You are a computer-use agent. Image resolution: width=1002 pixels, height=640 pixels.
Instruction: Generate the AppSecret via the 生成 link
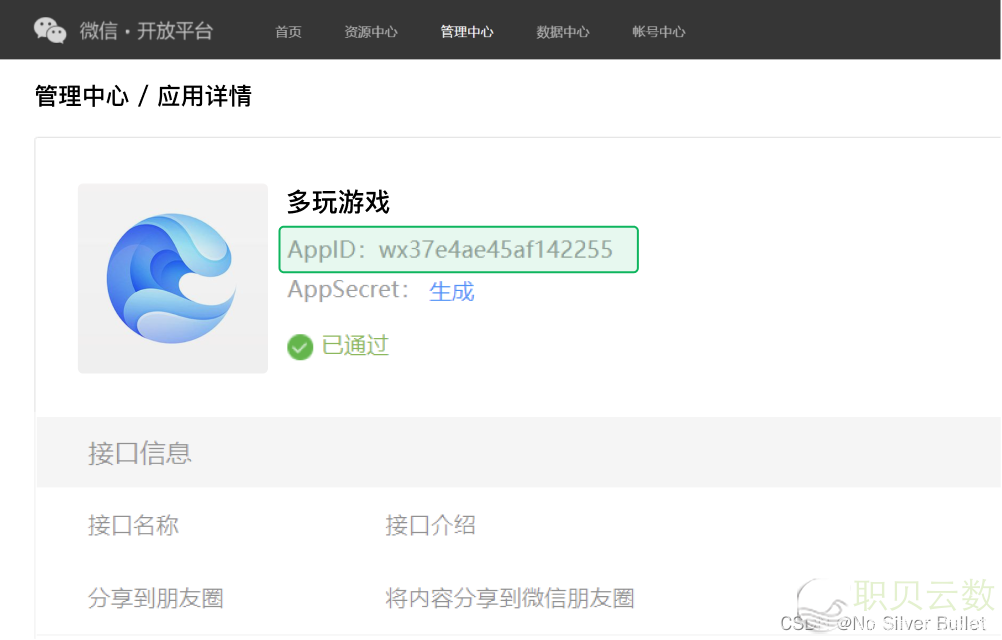[x=451, y=291]
